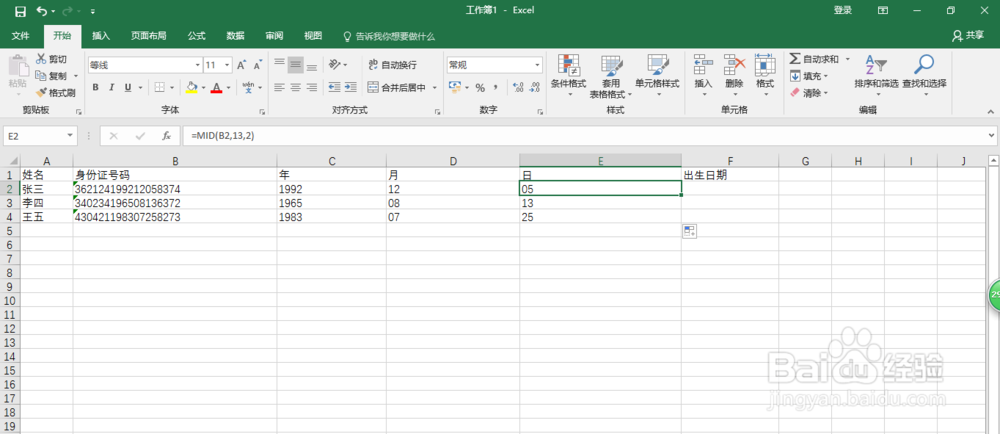1000x434 pixels.
Task: Open 单元格样式 cell styles
Action: pos(657,75)
